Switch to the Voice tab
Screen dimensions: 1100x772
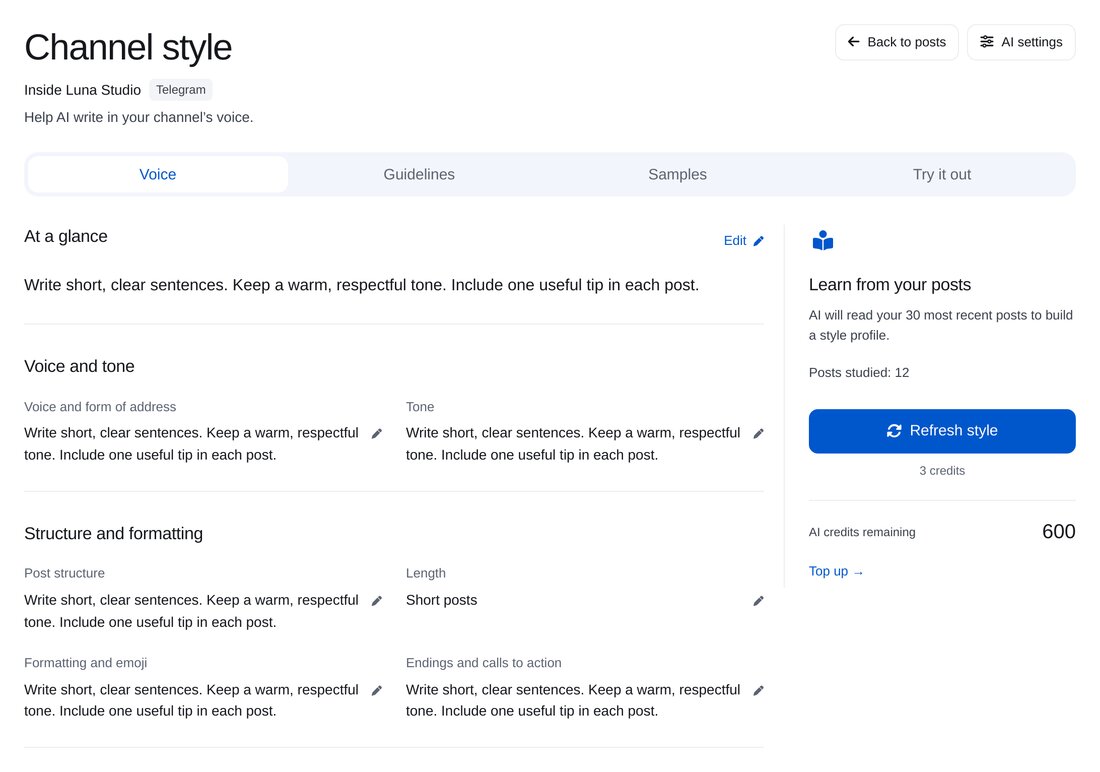point(158,174)
